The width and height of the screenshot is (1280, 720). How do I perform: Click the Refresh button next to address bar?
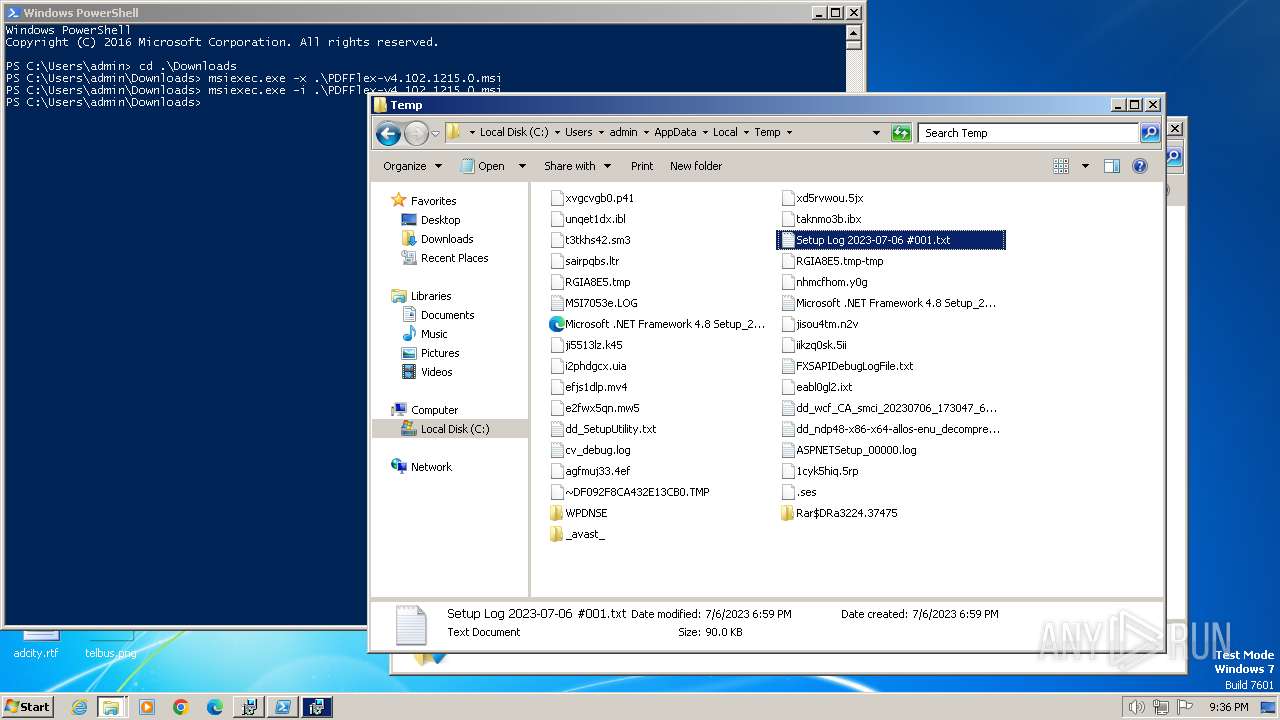pyautogui.click(x=901, y=132)
